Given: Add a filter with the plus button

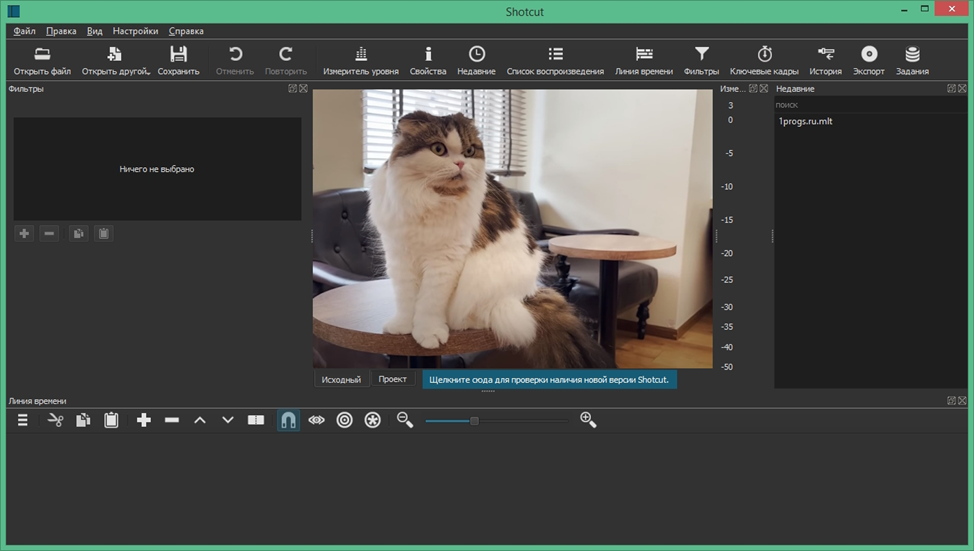Looking at the screenshot, I should click(x=24, y=233).
